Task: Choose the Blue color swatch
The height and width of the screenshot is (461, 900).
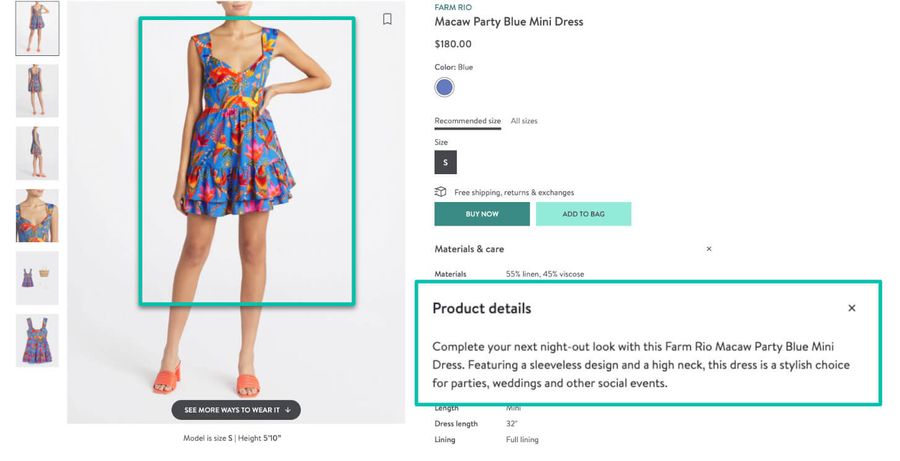Action: (444, 87)
